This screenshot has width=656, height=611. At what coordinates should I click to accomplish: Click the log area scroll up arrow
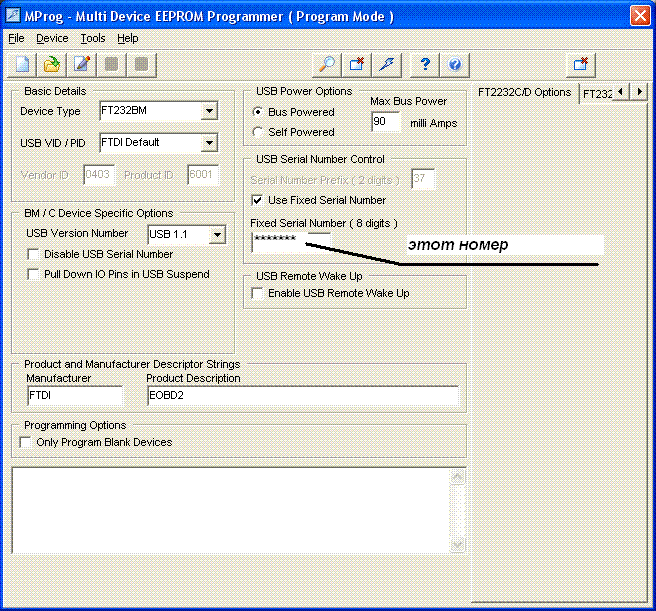[x=457, y=477]
